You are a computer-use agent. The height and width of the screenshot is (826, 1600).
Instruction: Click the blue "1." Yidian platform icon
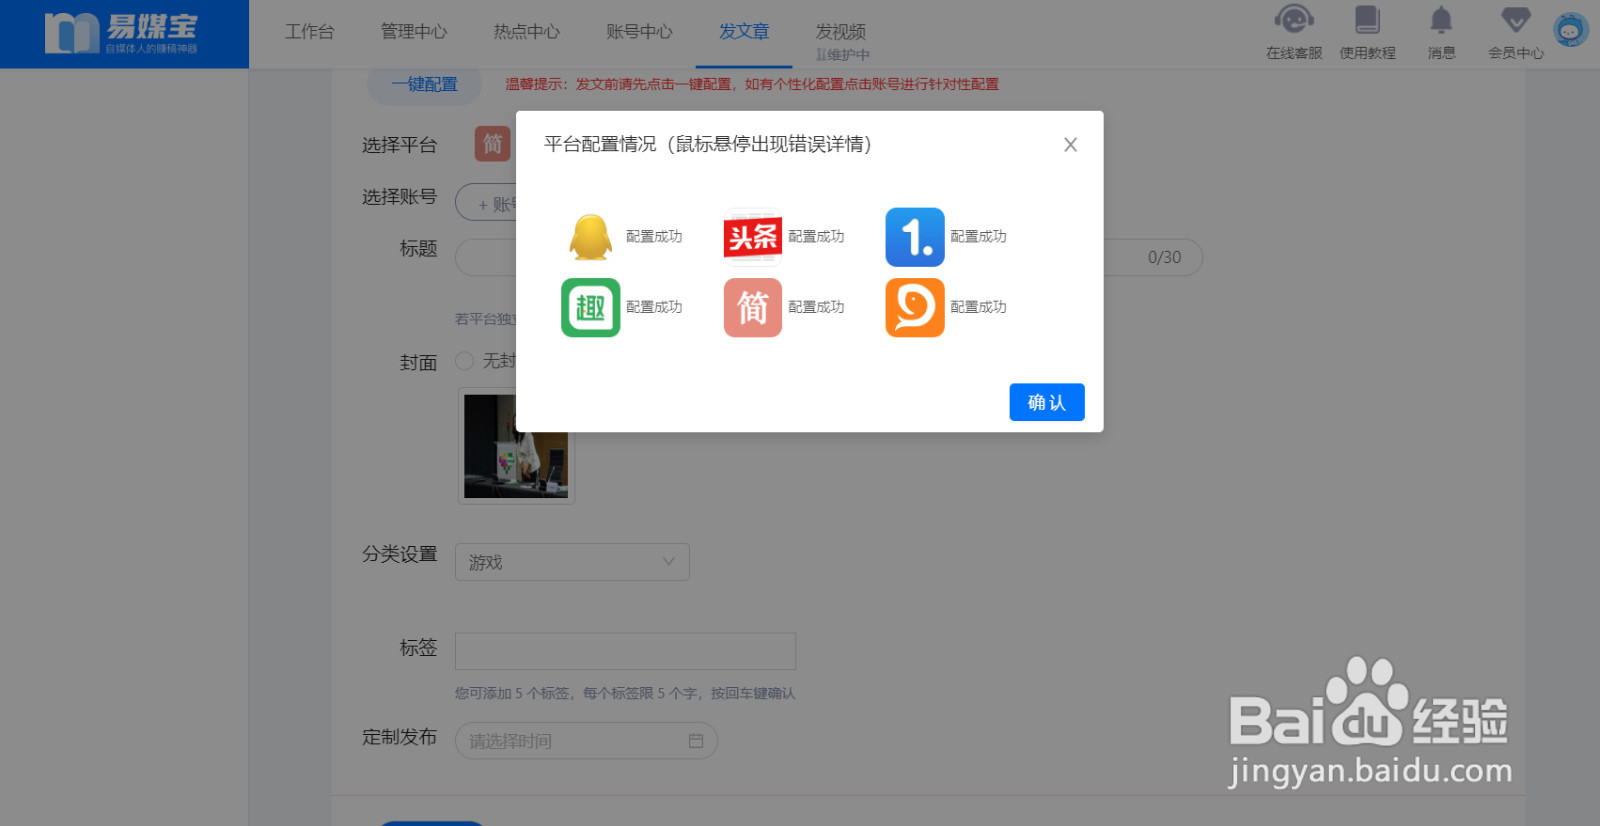(915, 237)
